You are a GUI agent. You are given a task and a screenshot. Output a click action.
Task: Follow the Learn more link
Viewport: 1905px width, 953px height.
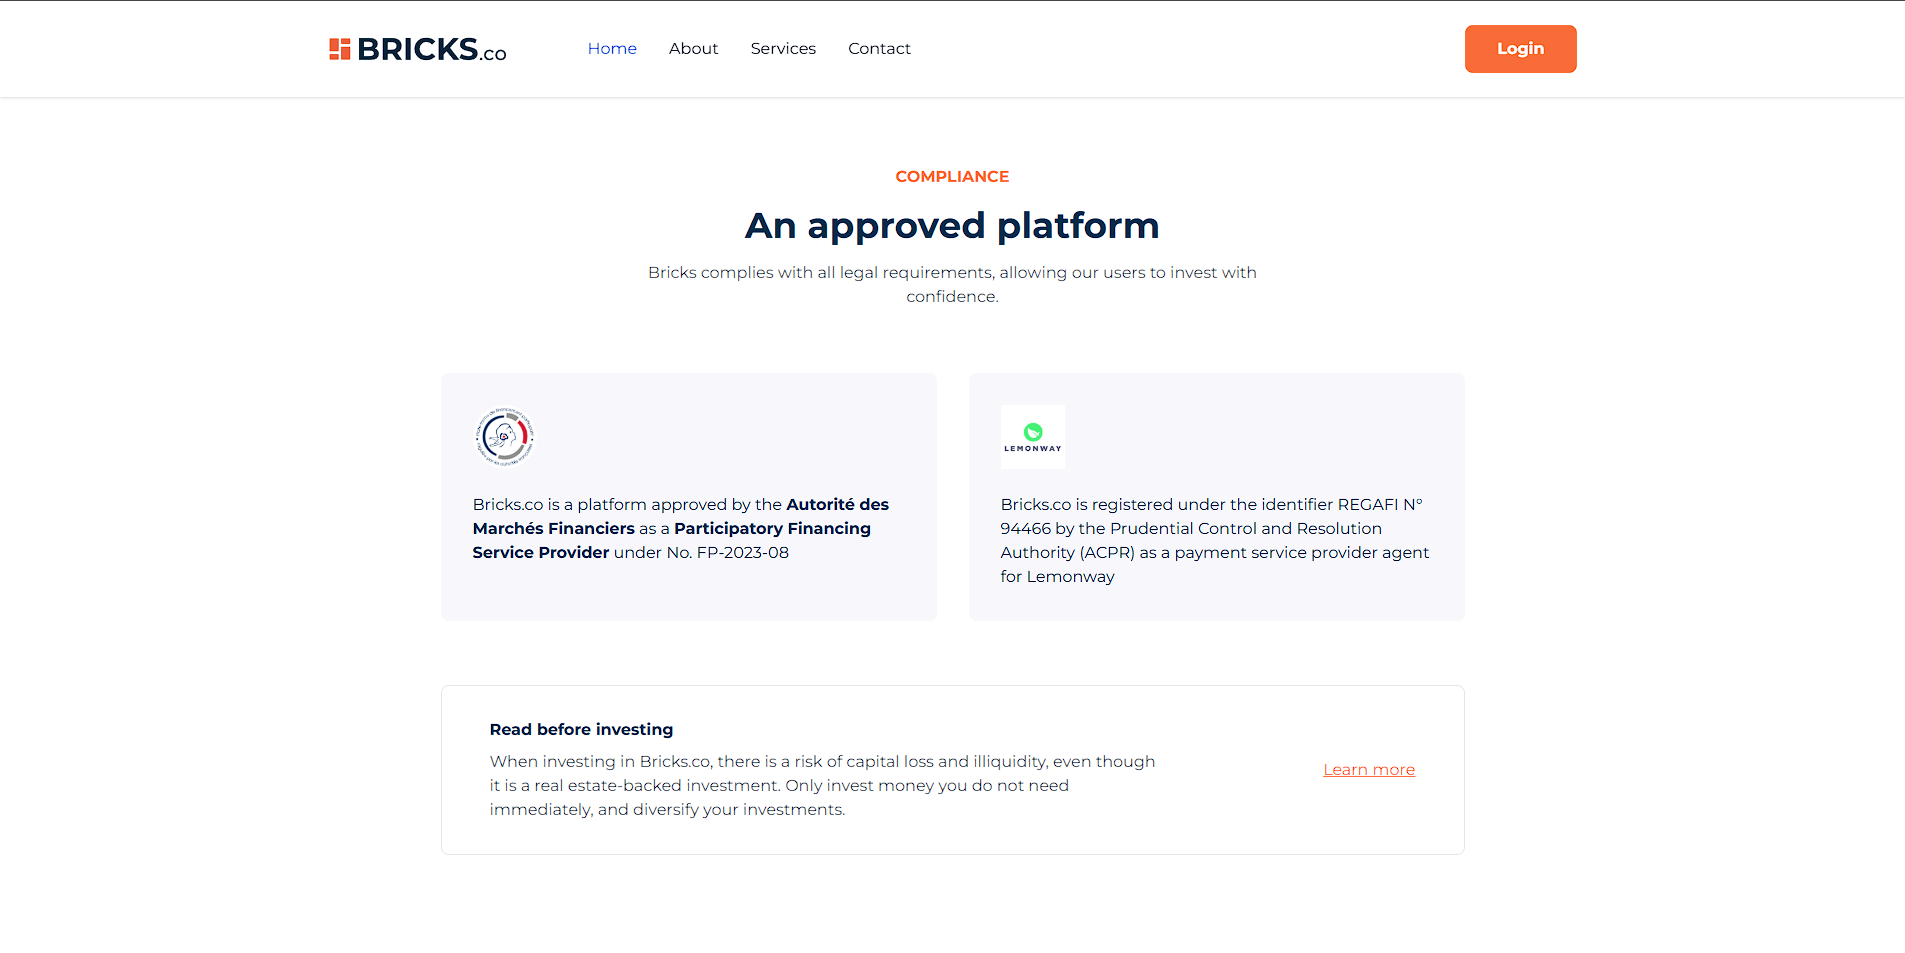coord(1369,769)
